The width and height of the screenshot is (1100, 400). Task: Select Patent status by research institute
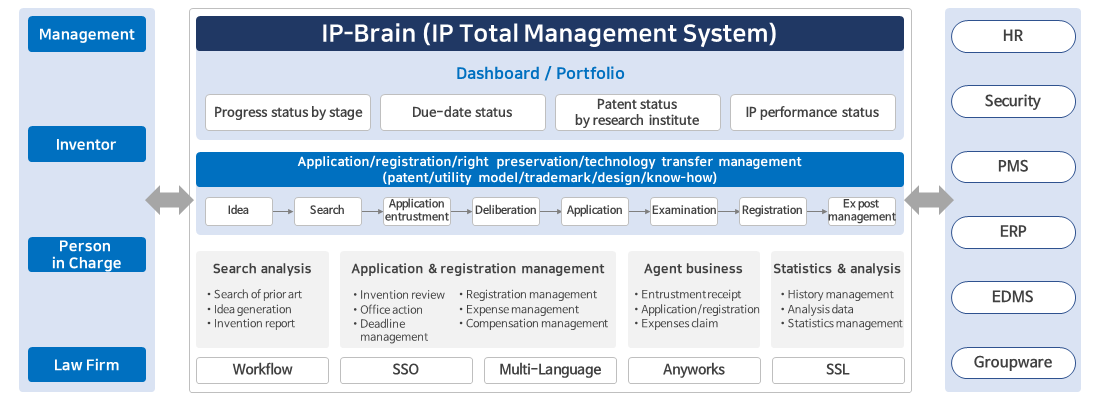pos(638,112)
